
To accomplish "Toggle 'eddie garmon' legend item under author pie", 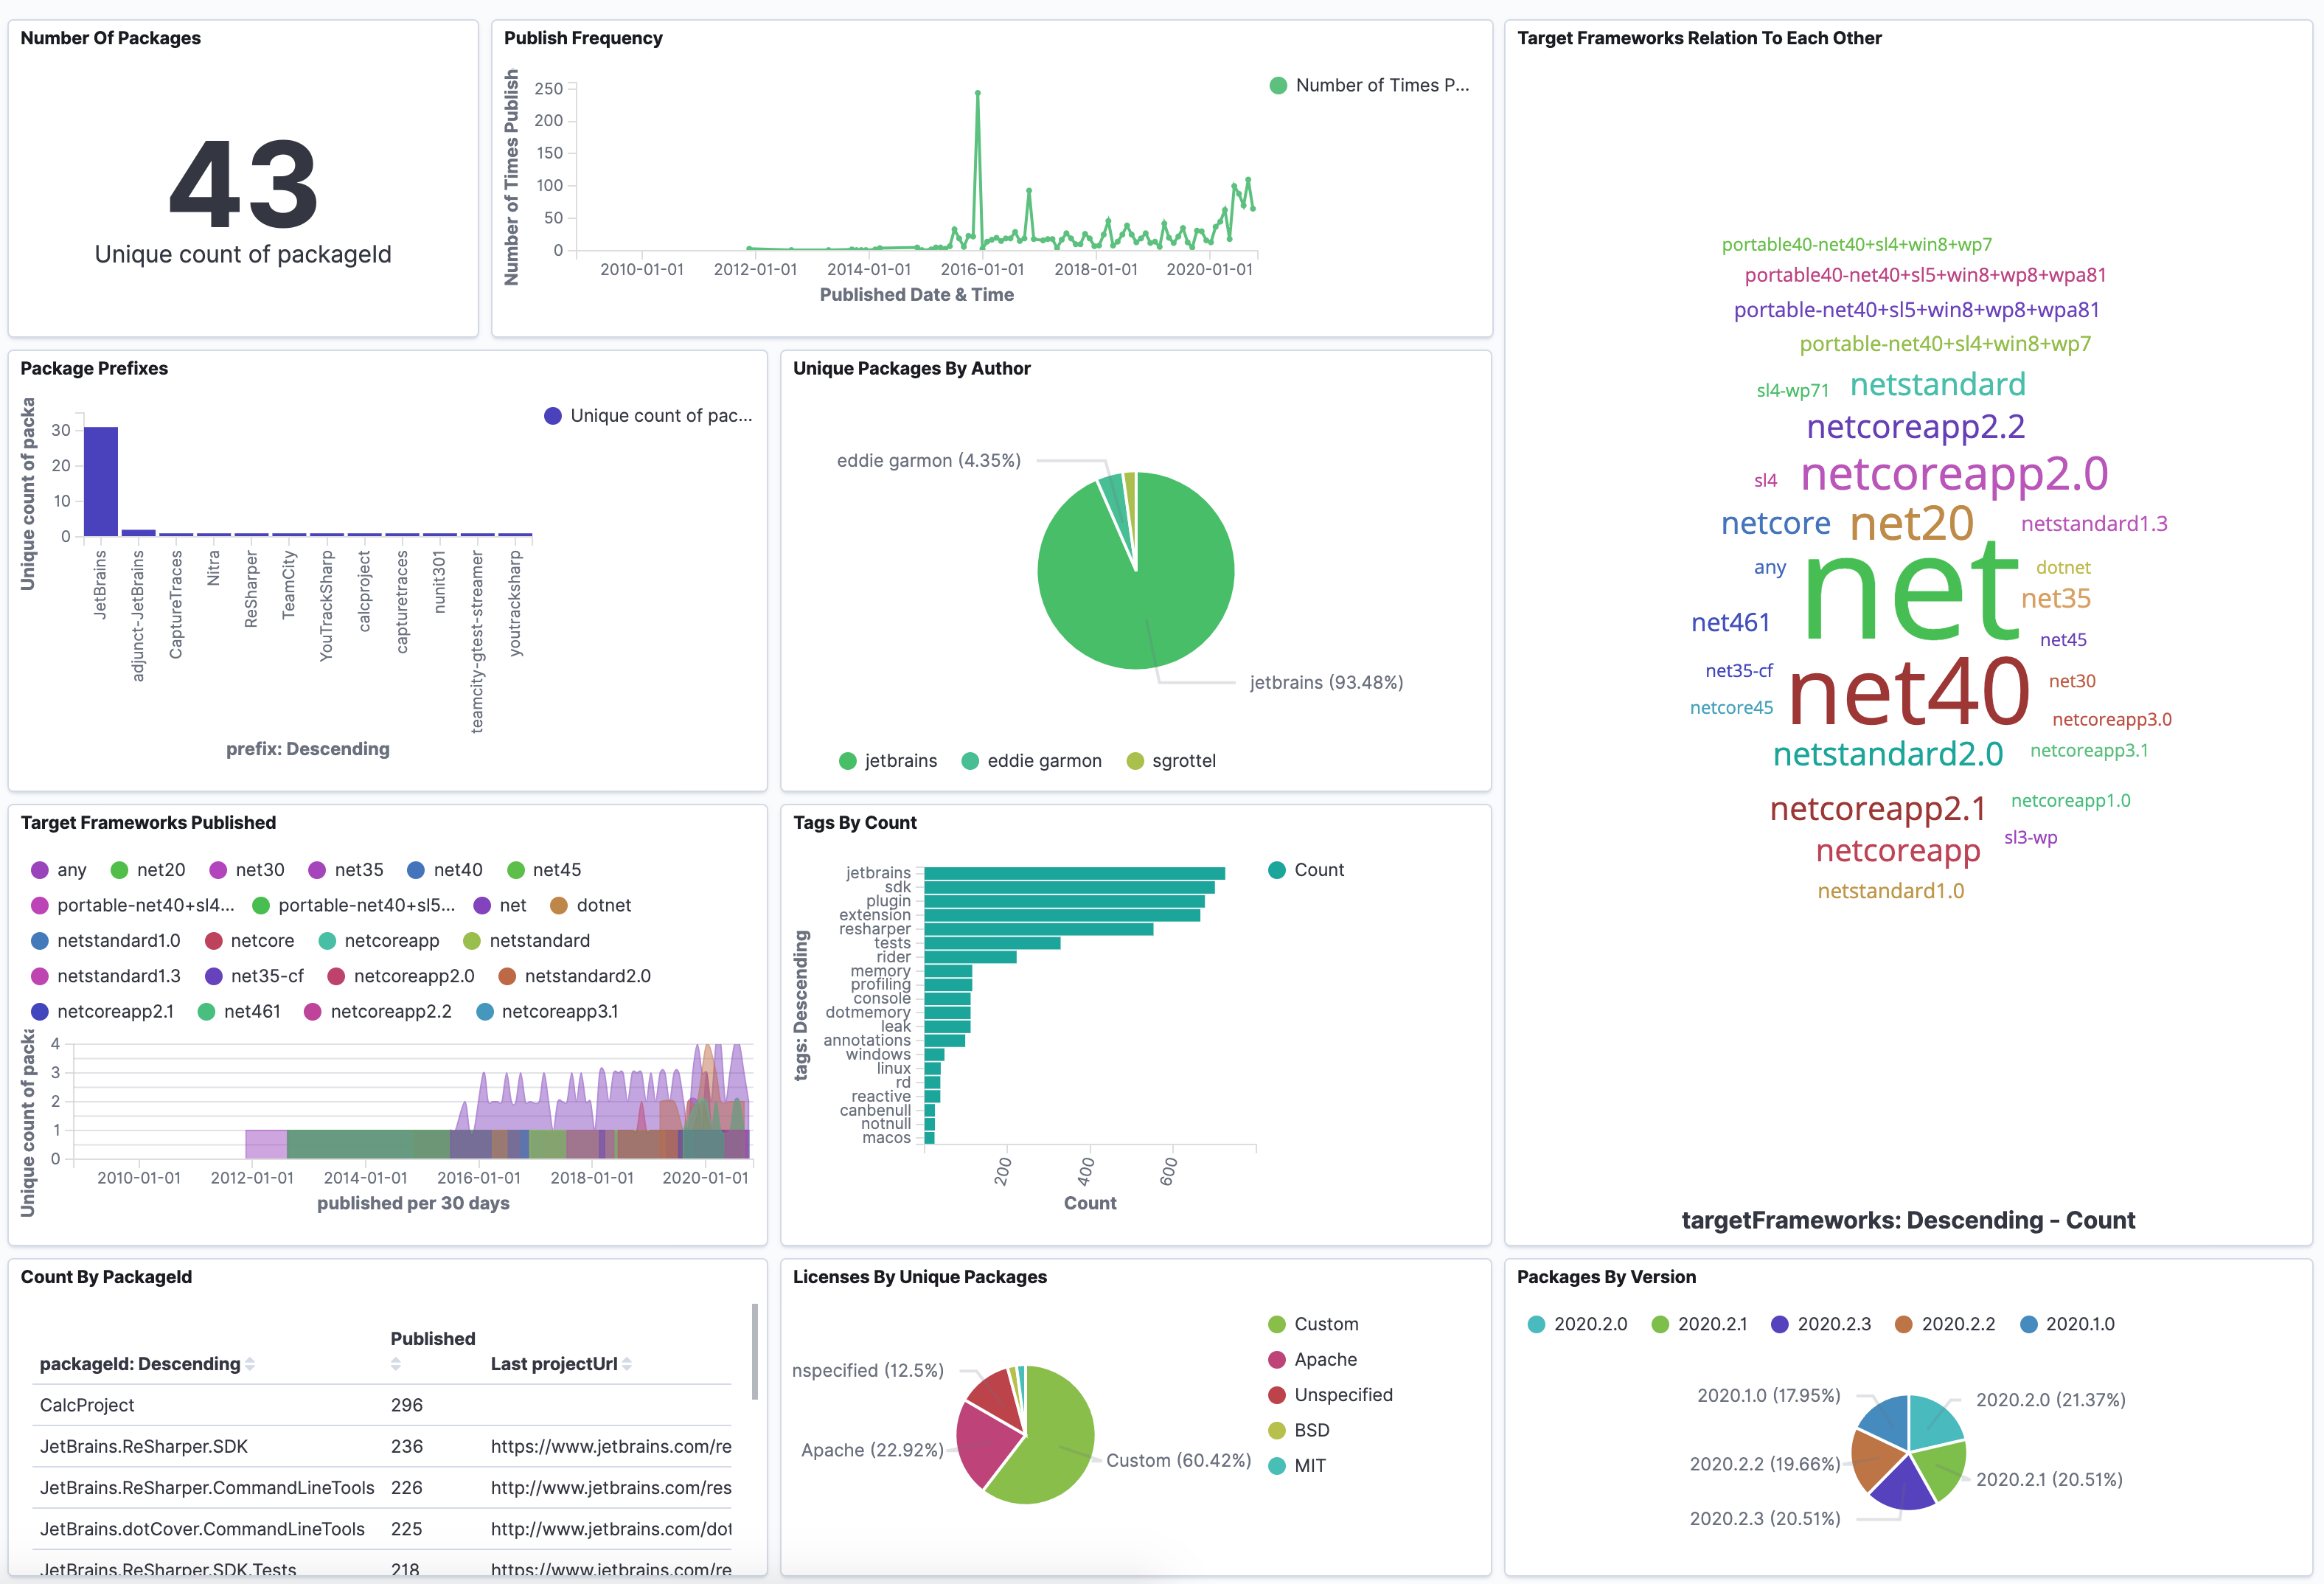I will tap(1031, 761).
